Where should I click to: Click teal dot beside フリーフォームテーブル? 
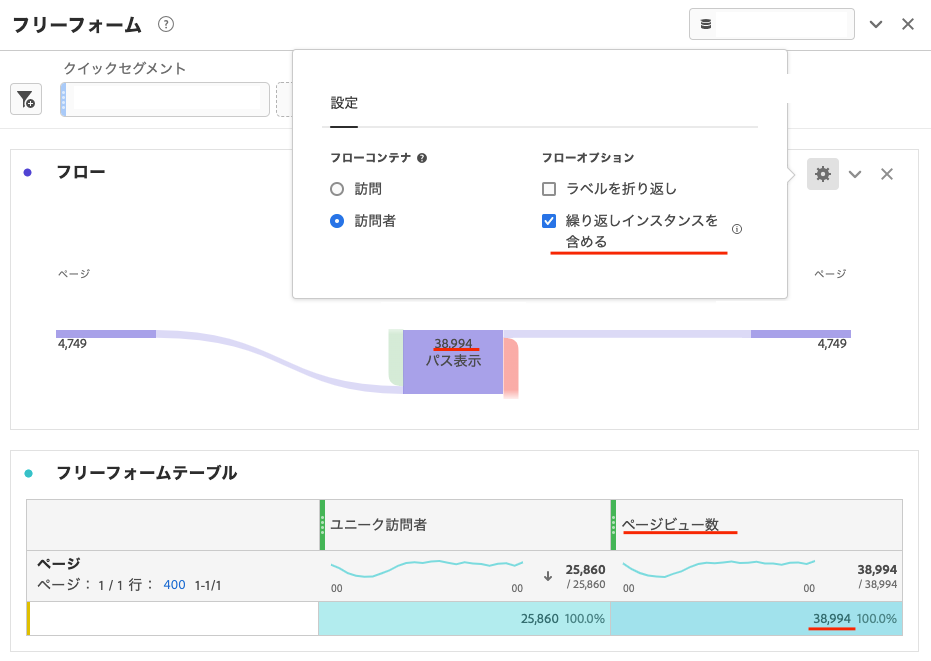tap(28, 473)
